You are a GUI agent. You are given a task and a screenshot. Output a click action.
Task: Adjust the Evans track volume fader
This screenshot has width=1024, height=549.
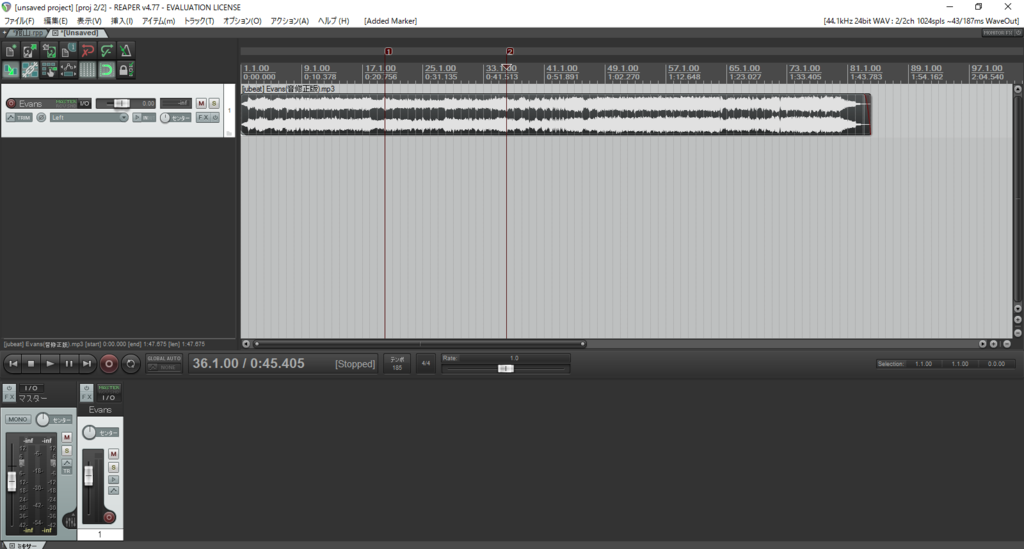pos(121,103)
